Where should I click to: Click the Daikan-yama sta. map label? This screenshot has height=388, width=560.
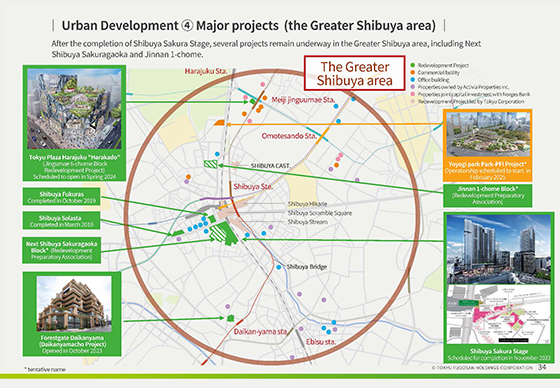(x=260, y=332)
